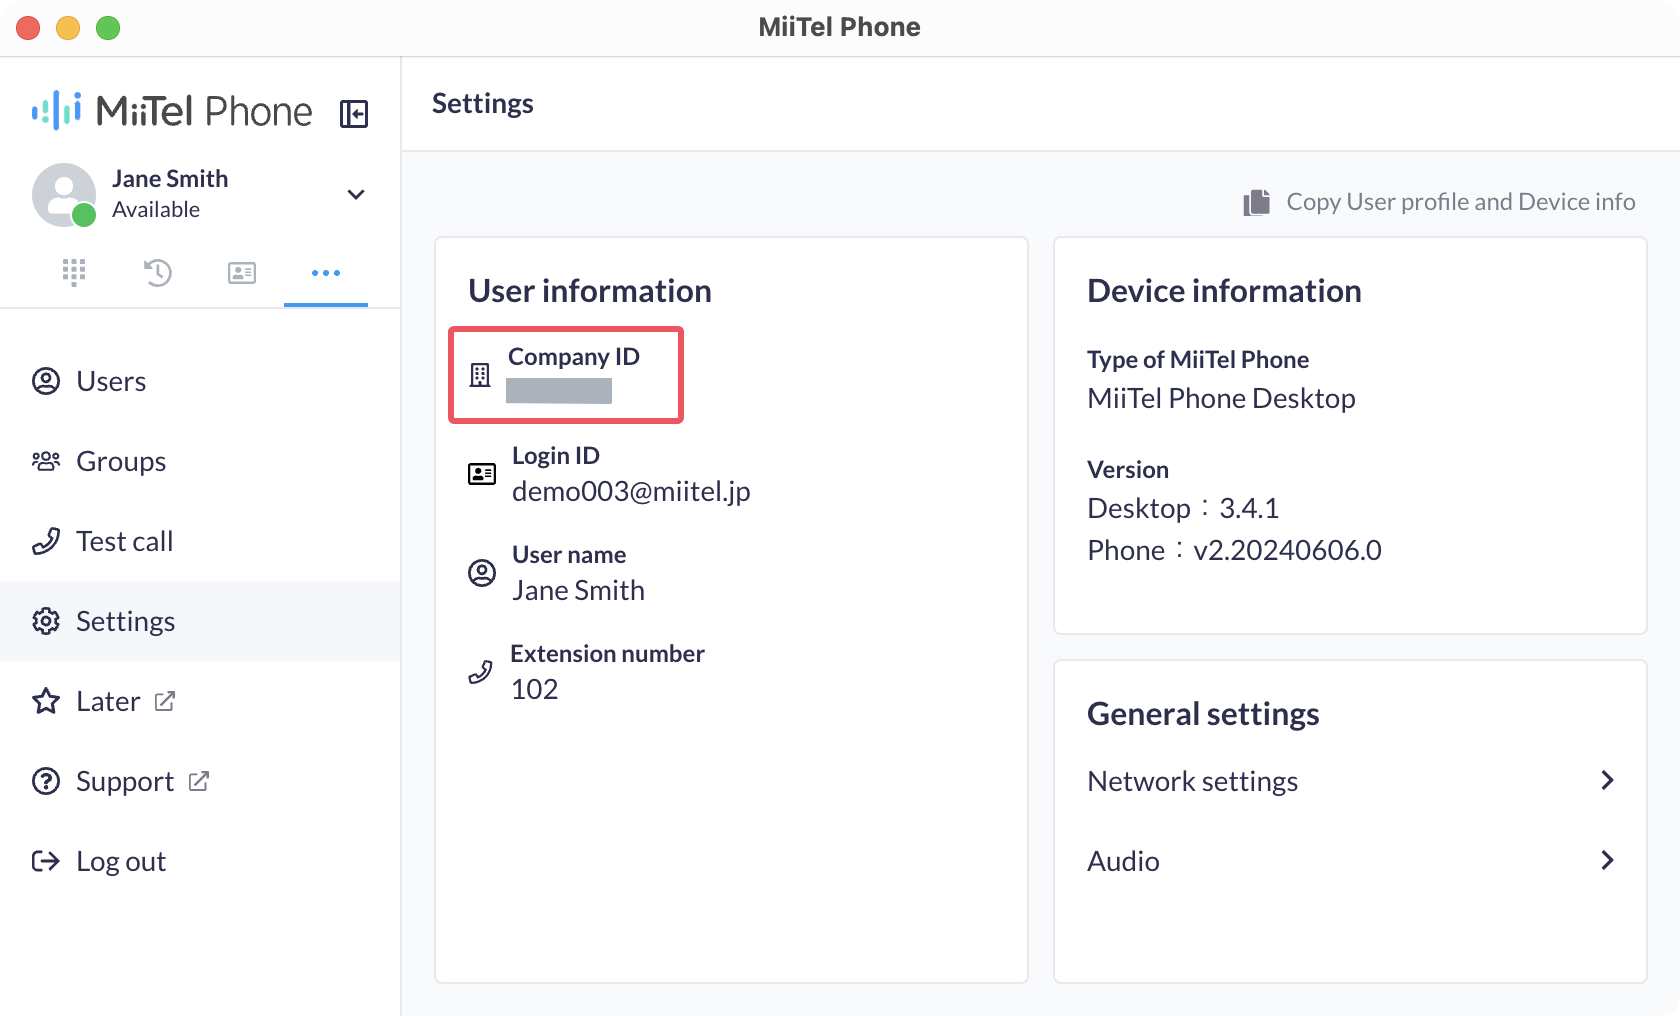This screenshot has height=1016, width=1680.
Task: Click the MiiTel Phone Desktop type text
Action: [1221, 399]
